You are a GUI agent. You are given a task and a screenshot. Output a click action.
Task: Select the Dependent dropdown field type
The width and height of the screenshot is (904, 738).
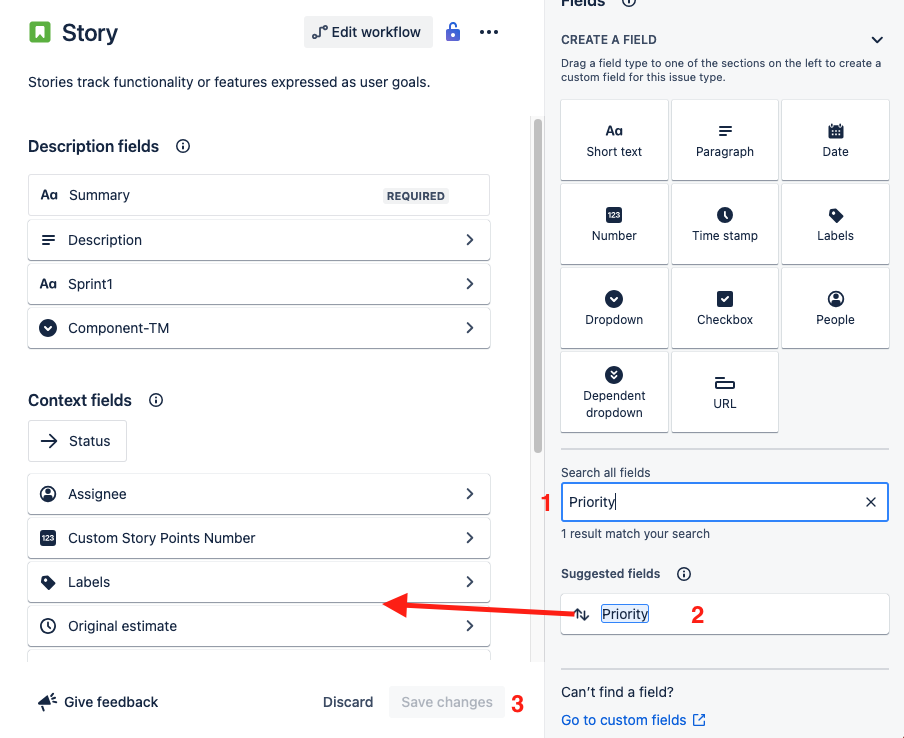click(614, 391)
